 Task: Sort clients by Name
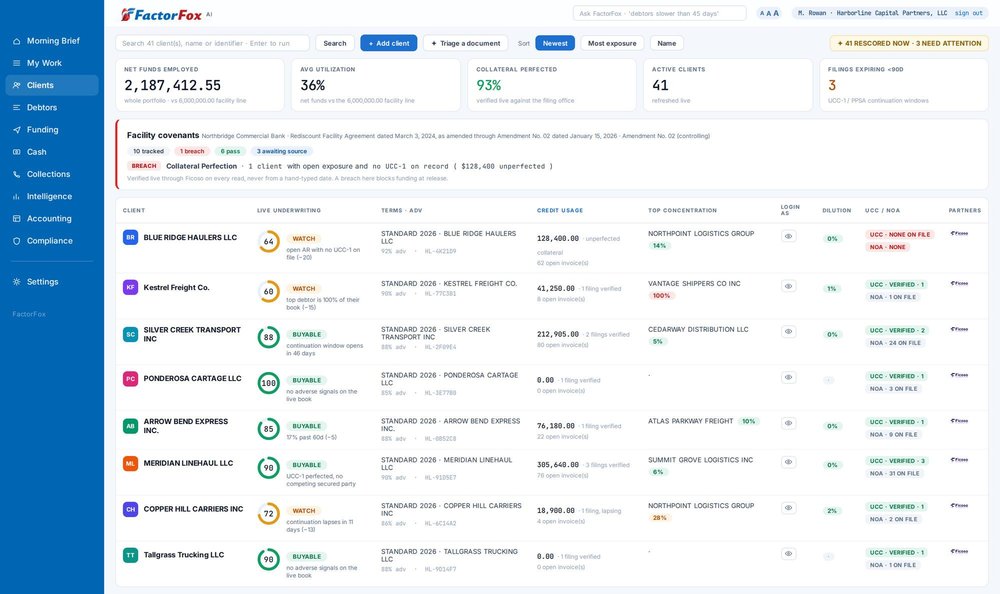click(x=666, y=43)
